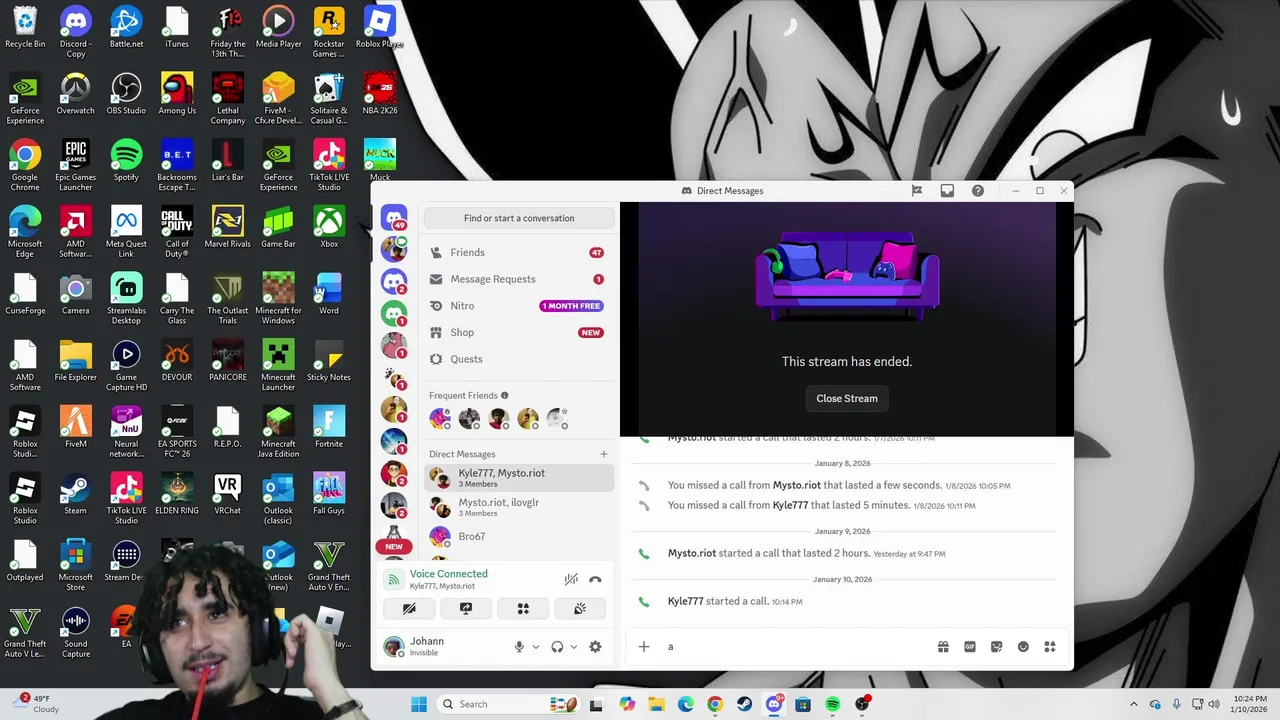Image resolution: width=1280 pixels, height=720 pixels.
Task: Open Spotify from the taskbar
Action: (832, 704)
